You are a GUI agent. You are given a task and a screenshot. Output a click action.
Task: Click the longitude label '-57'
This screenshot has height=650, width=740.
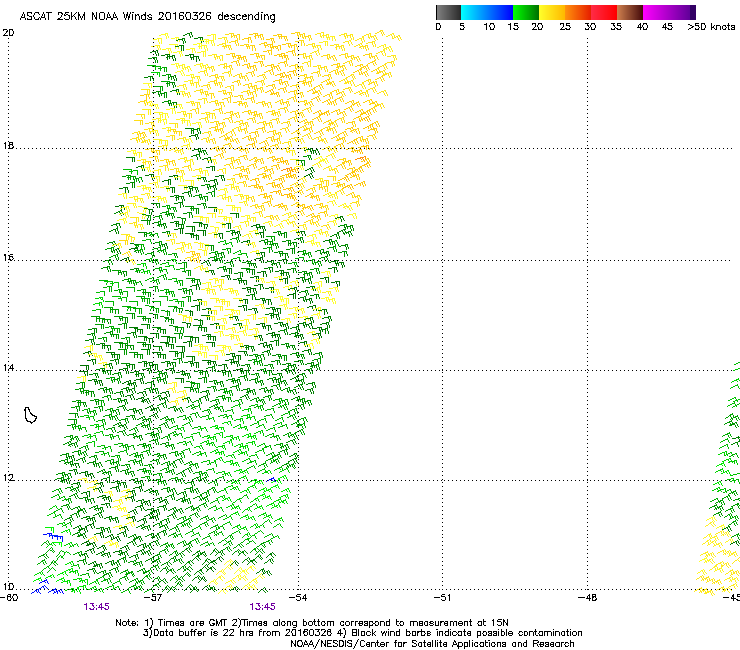pos(153,598)
